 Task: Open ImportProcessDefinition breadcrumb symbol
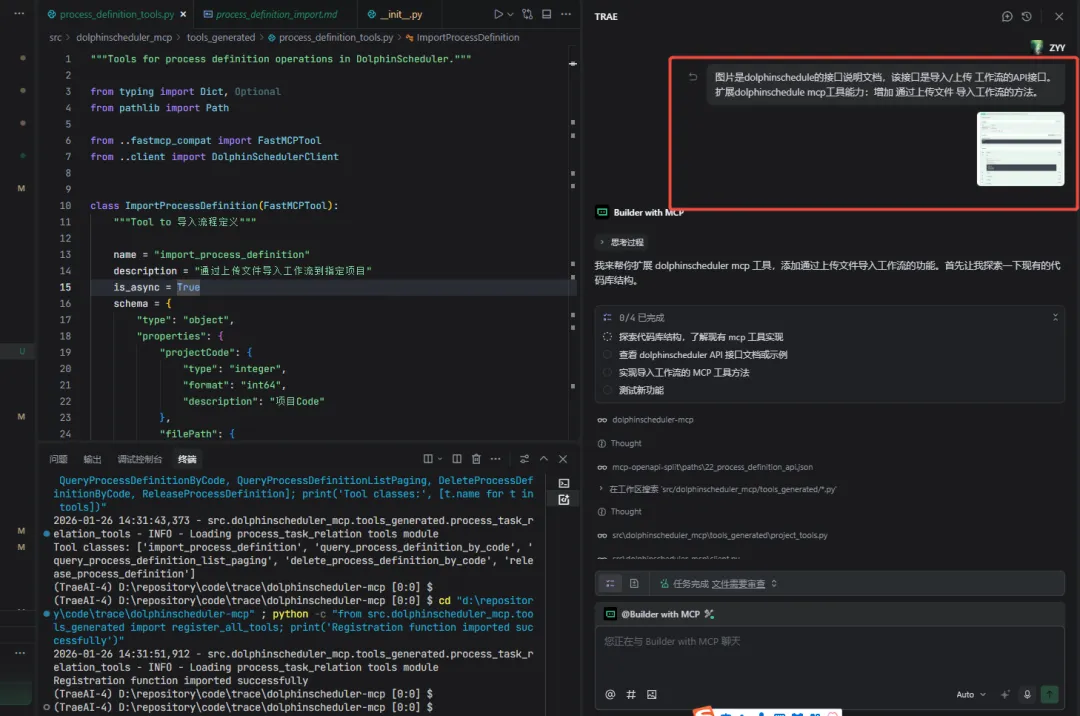point(468,37)
